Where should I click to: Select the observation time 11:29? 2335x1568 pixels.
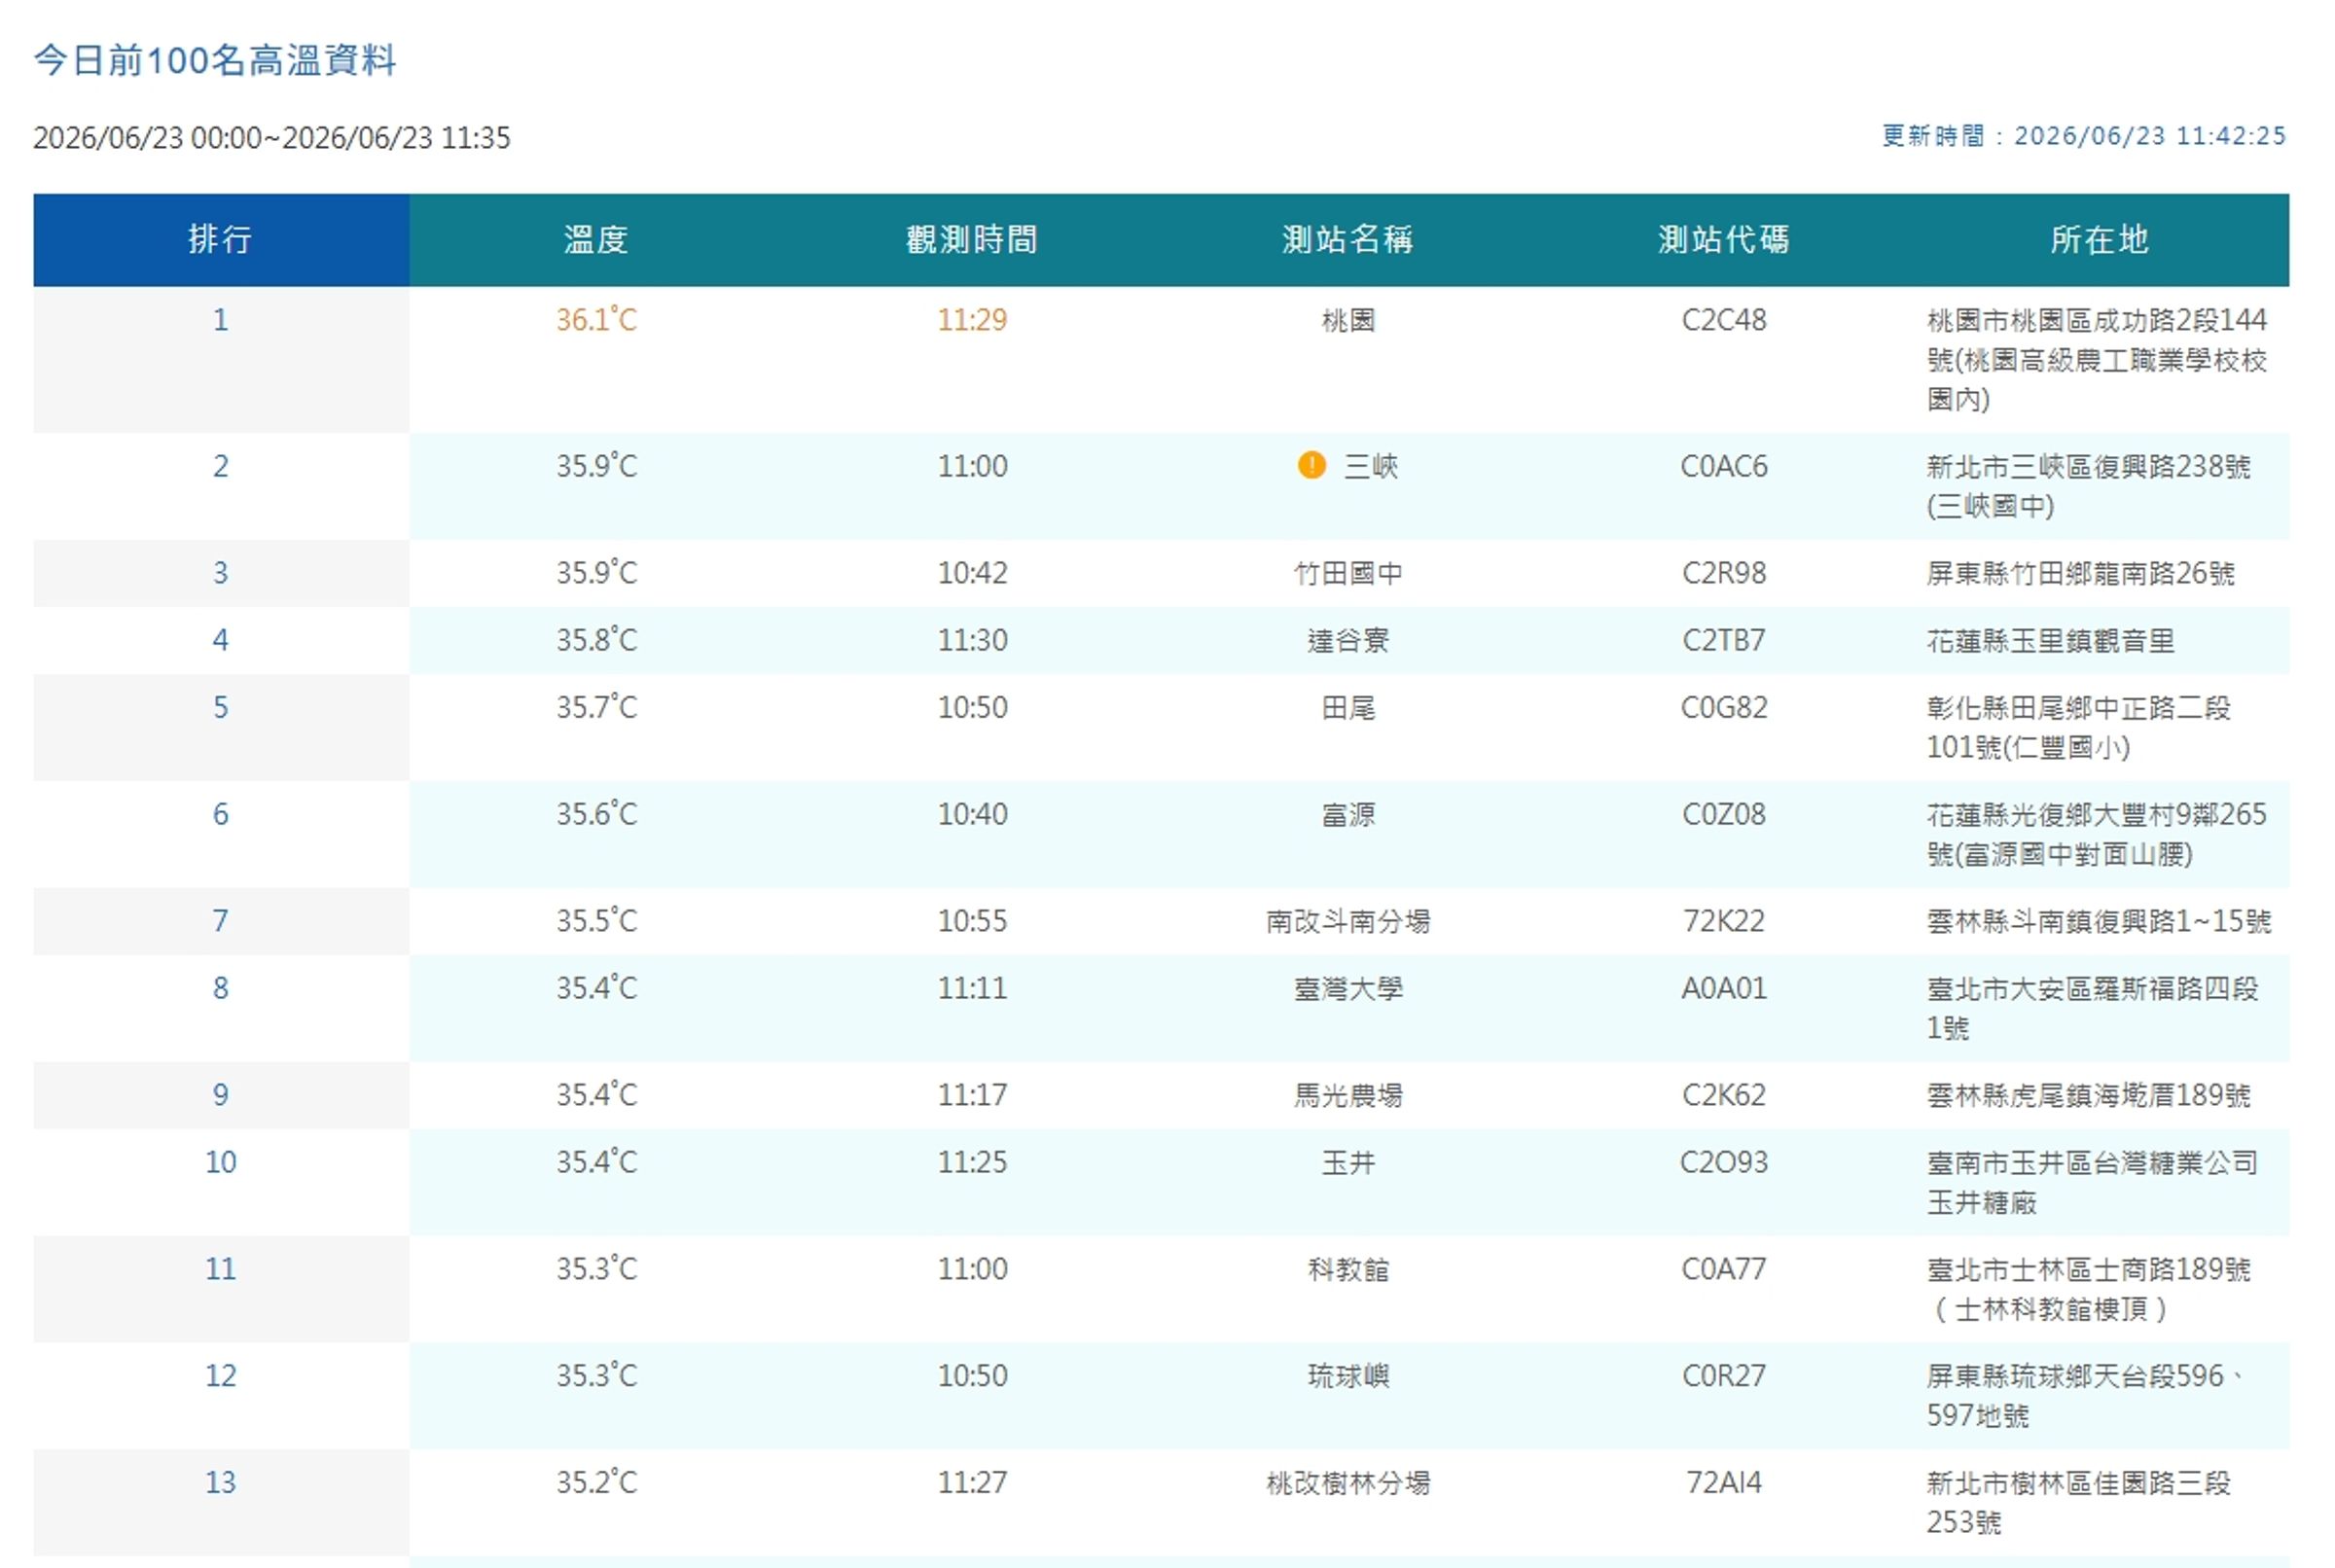coord(972,320)
